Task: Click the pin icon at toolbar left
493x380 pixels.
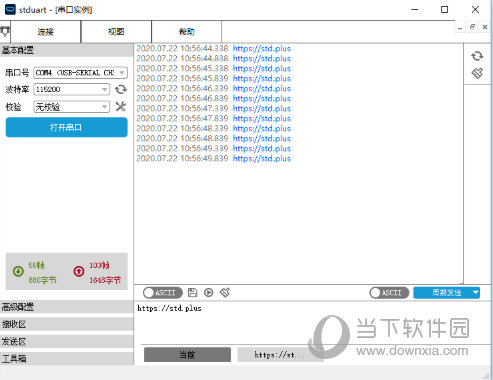Action: coord(5,32)
